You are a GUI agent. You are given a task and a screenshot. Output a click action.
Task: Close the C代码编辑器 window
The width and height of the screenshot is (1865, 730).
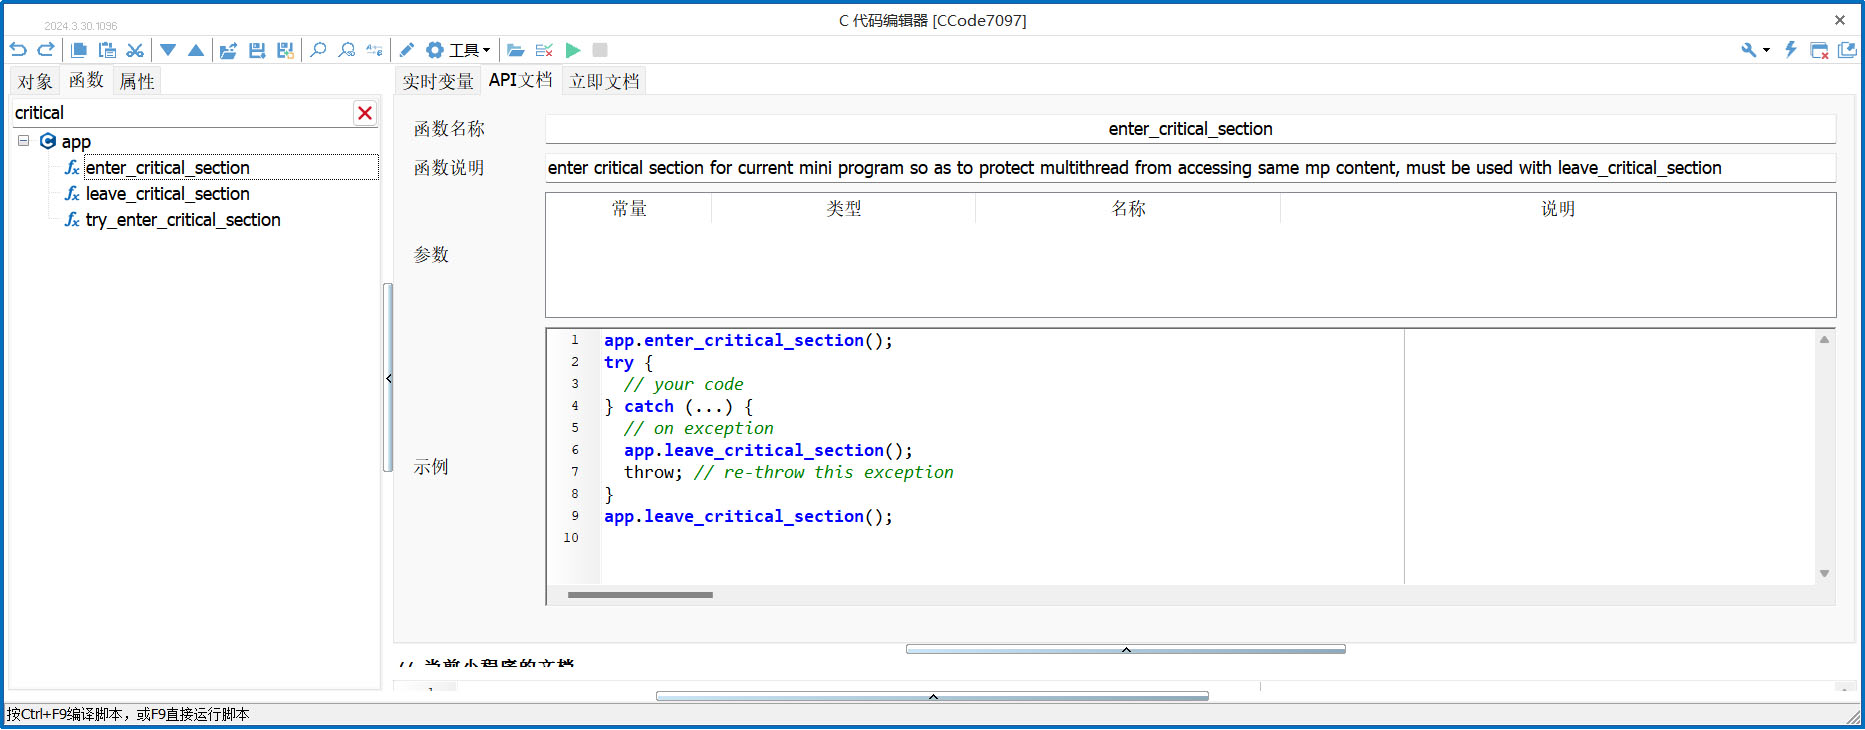pos(1839,20)
